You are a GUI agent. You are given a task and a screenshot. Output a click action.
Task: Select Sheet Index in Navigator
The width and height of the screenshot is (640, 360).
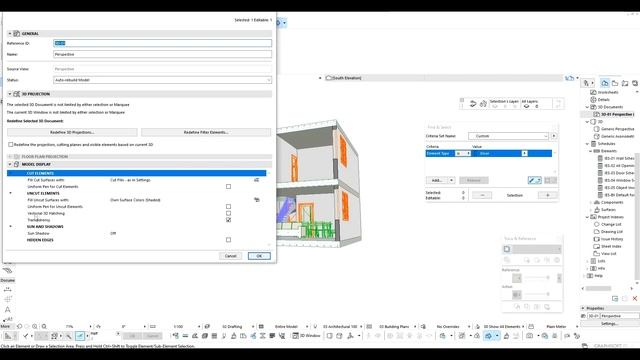point(611,246)
